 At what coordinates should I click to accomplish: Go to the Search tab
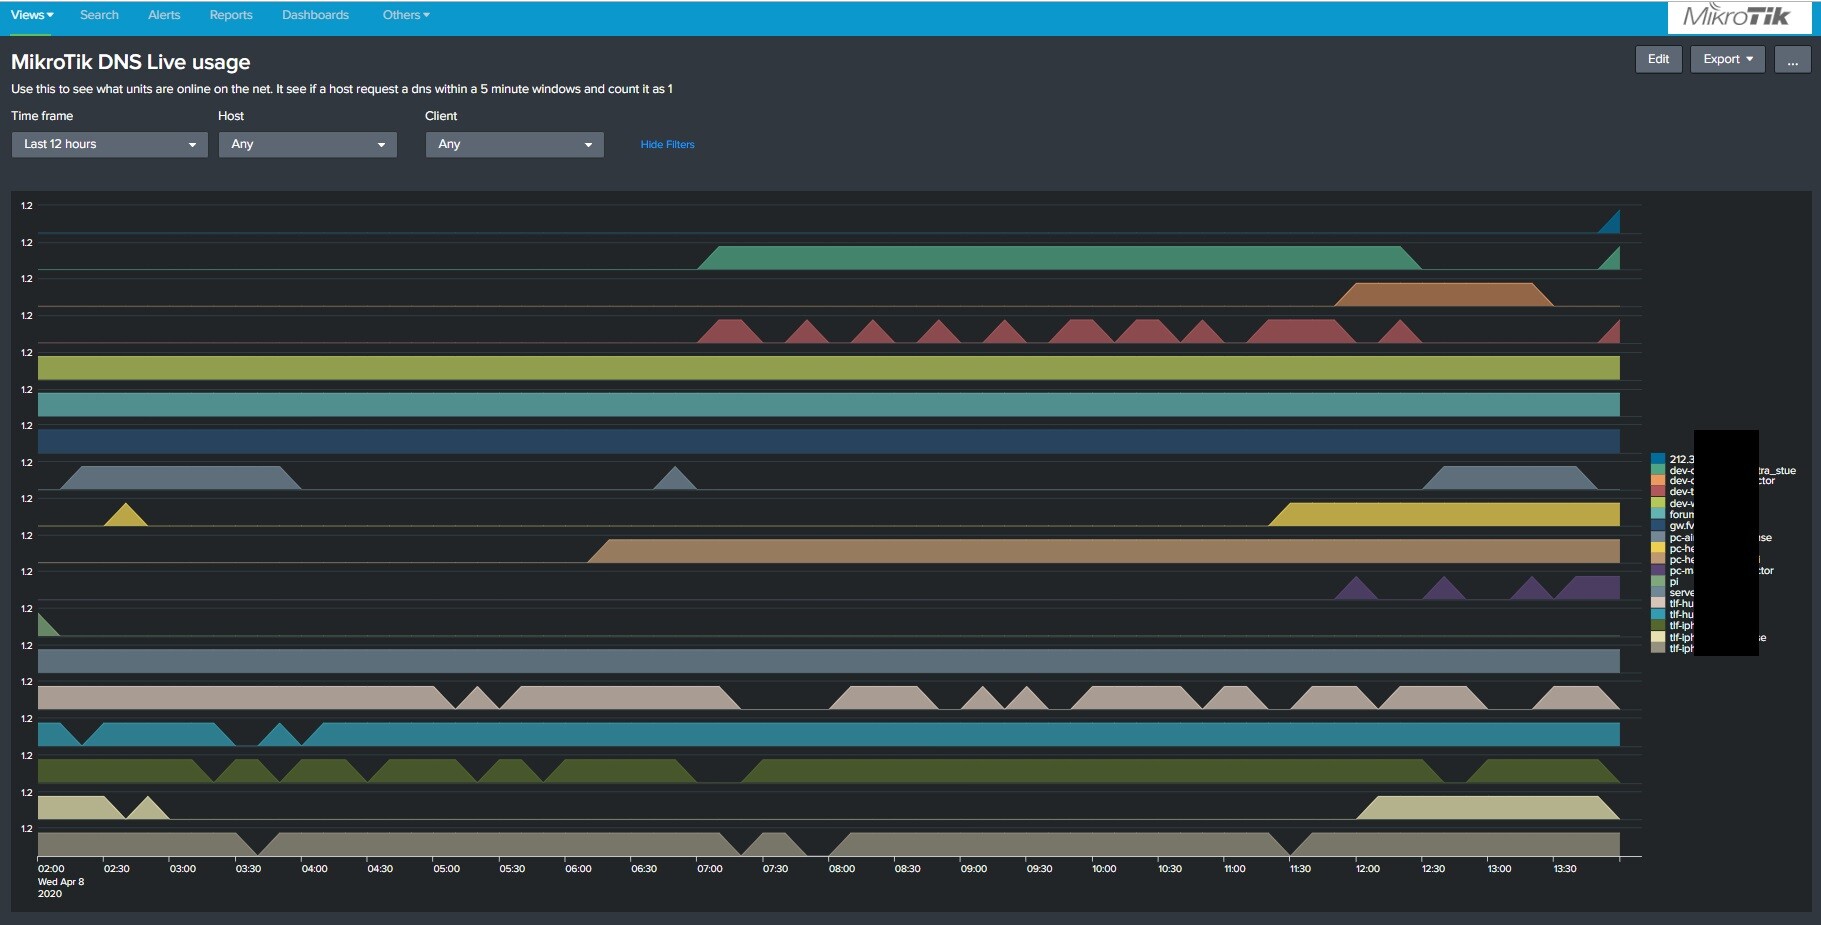click(99, 15)
